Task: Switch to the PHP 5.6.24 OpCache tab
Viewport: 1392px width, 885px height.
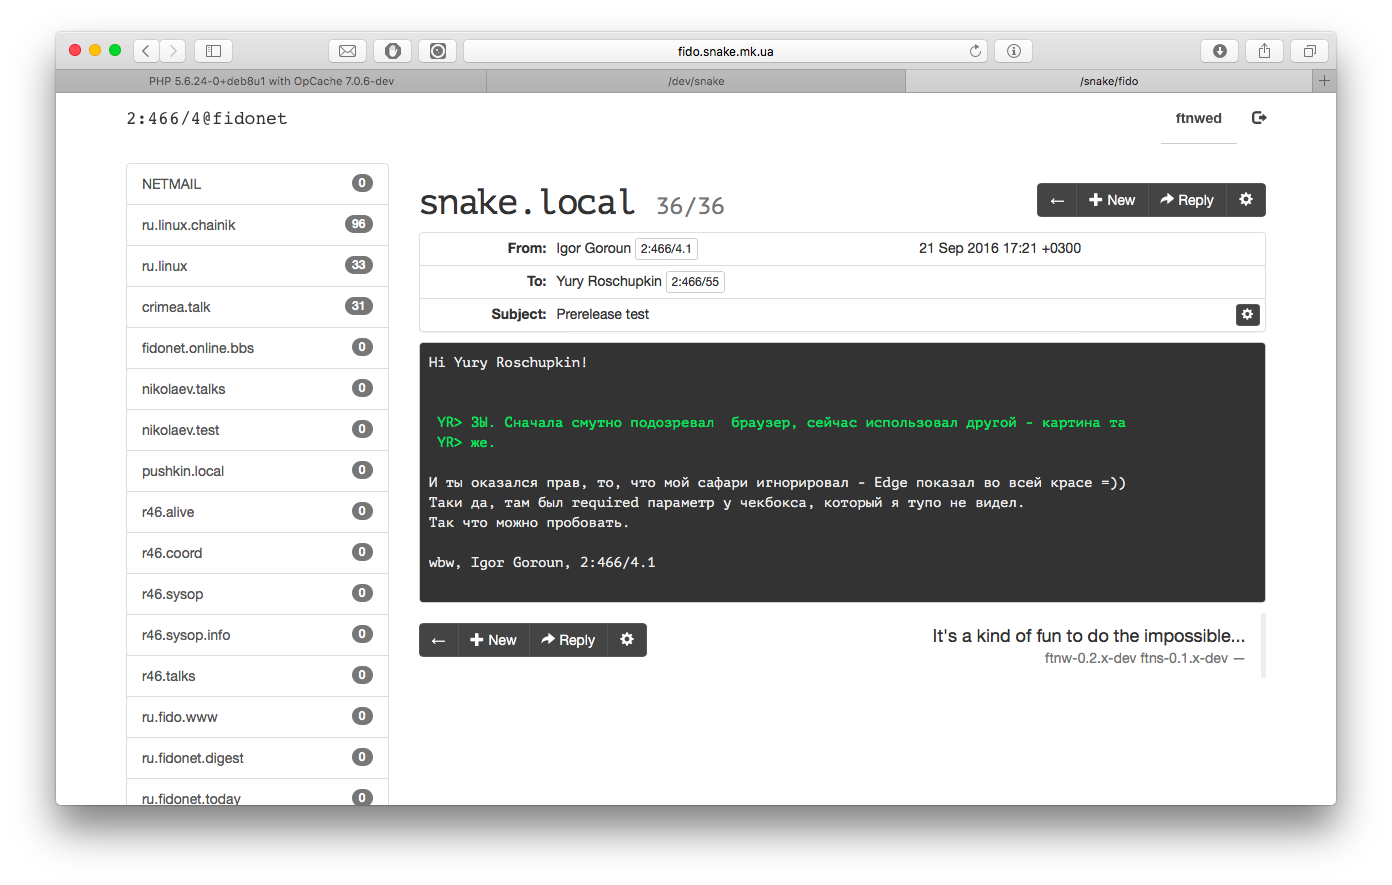Action: (271, 81)
